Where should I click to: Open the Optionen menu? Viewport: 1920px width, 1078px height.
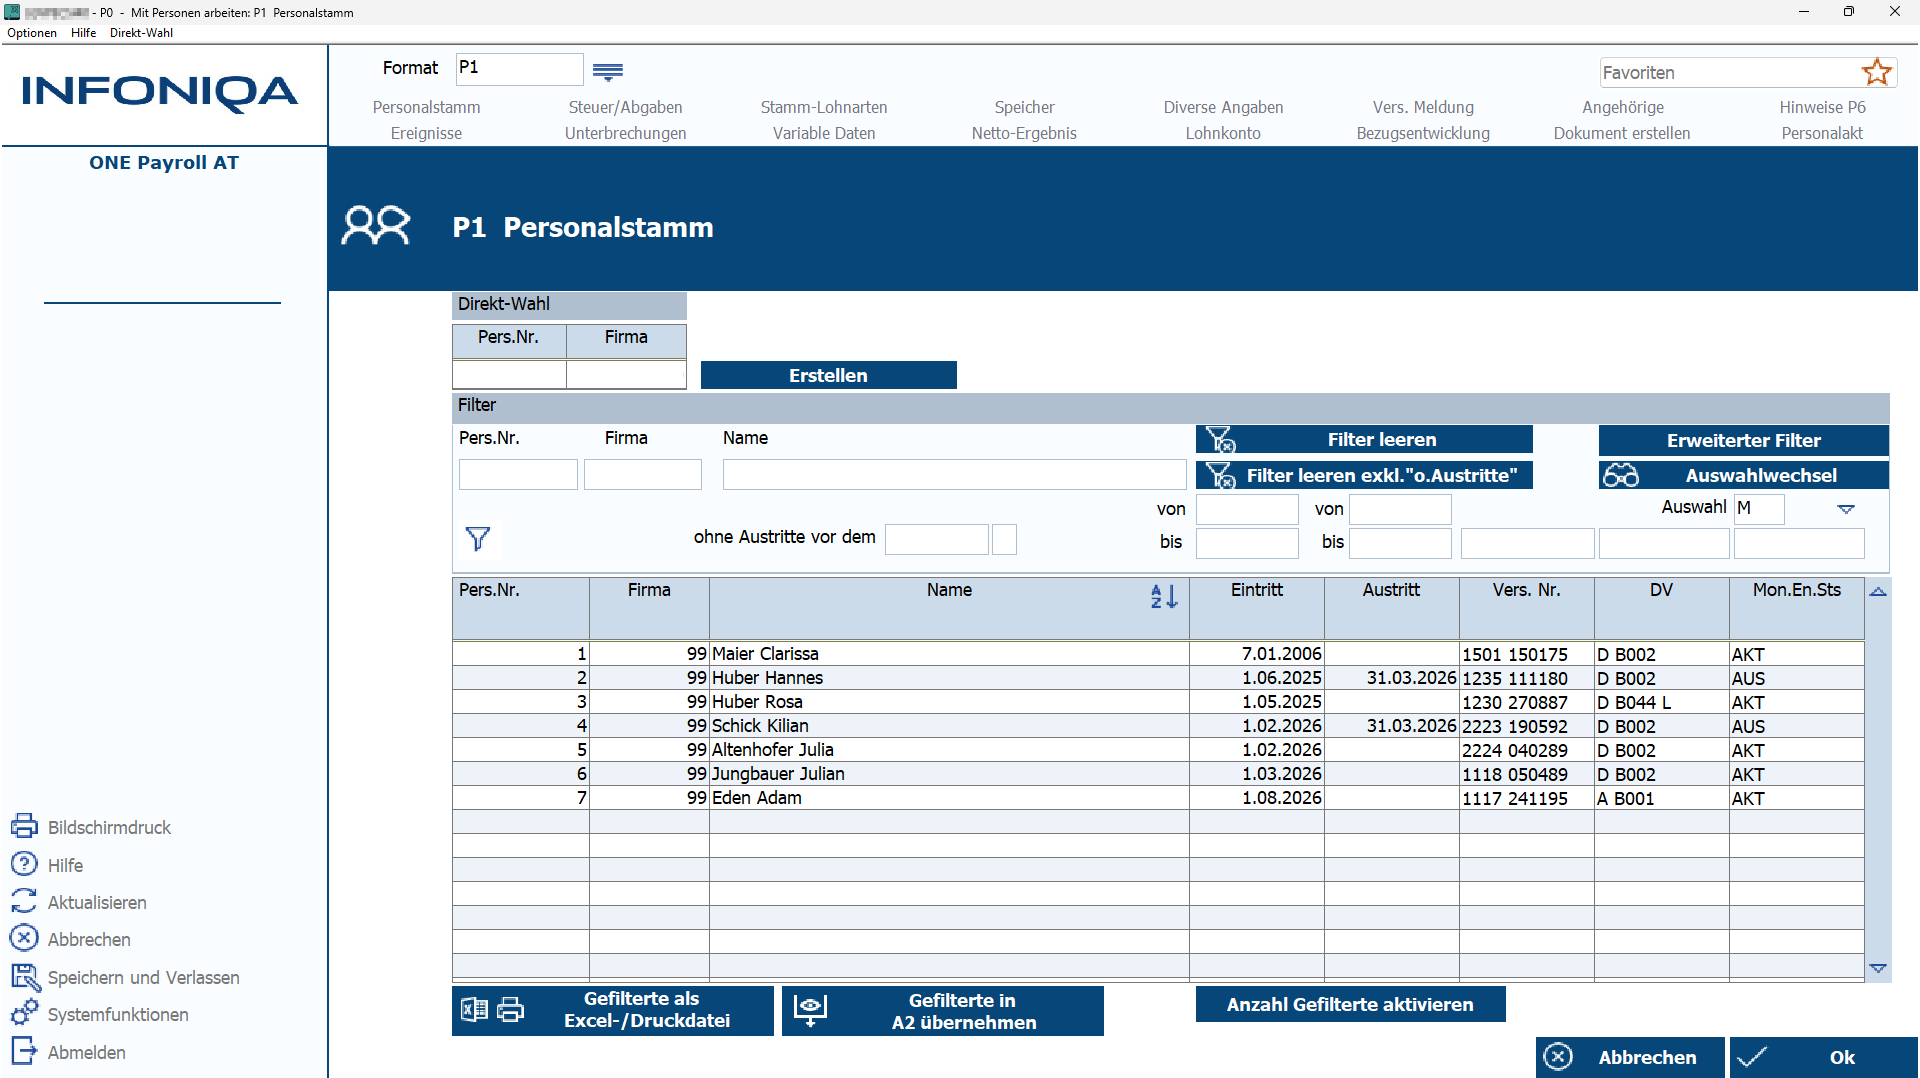(32, 33)
